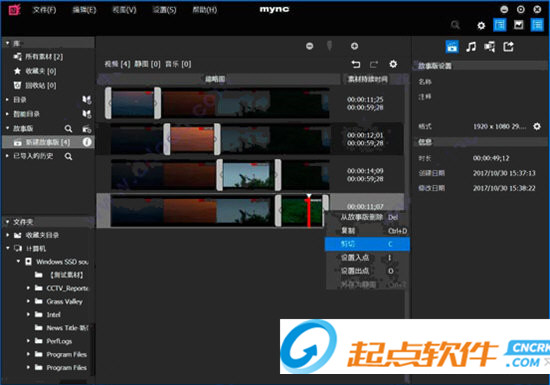Collapse the 文件夹 section header
Screen dimensions: 550x385
point(7,222)
